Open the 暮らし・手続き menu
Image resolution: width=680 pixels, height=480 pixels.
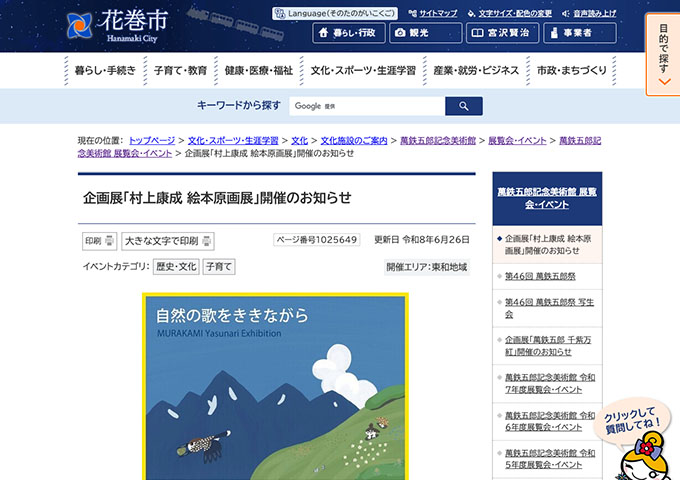pos(105,71)
